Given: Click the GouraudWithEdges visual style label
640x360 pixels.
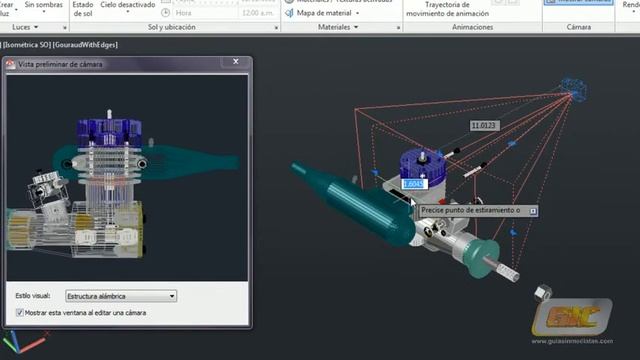Looking at the screenshot, I should pos(85,44).
